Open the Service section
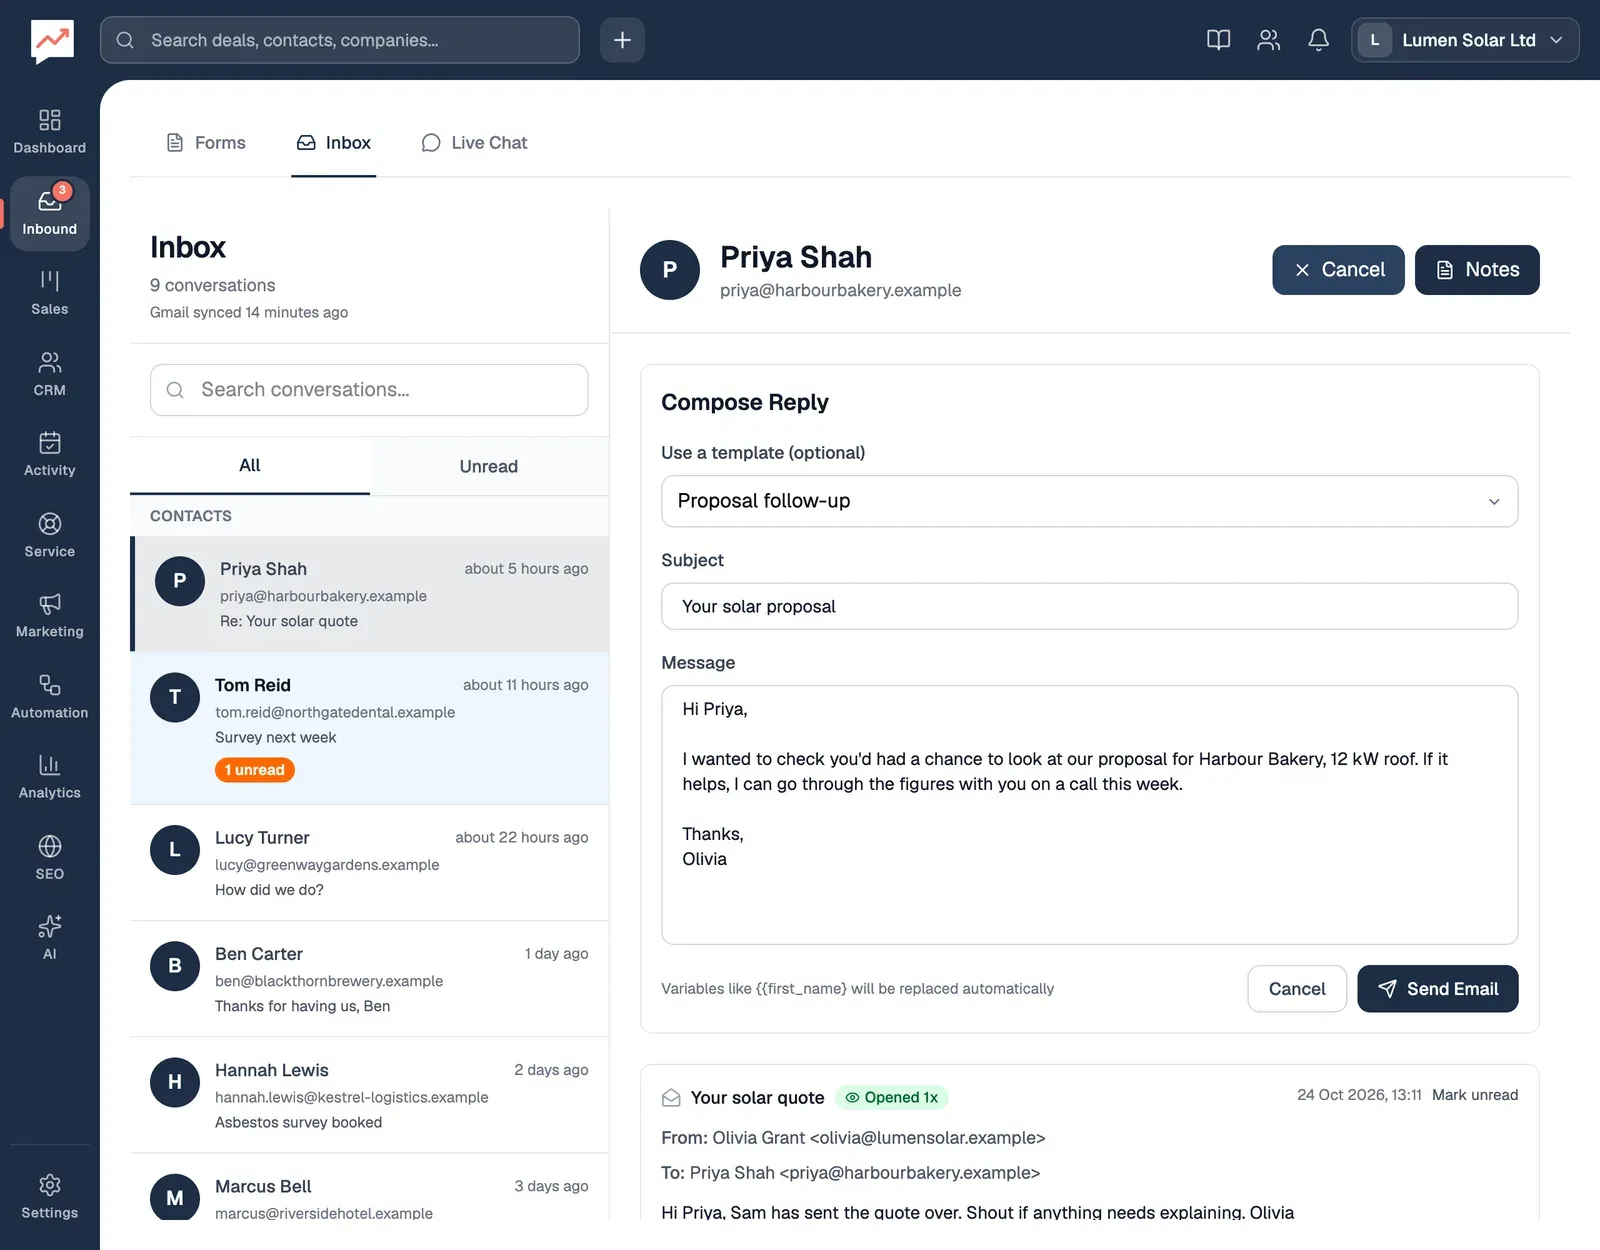Image resolution: width=1600 pixels, height=1250 pixels. [x=49, y=536]
